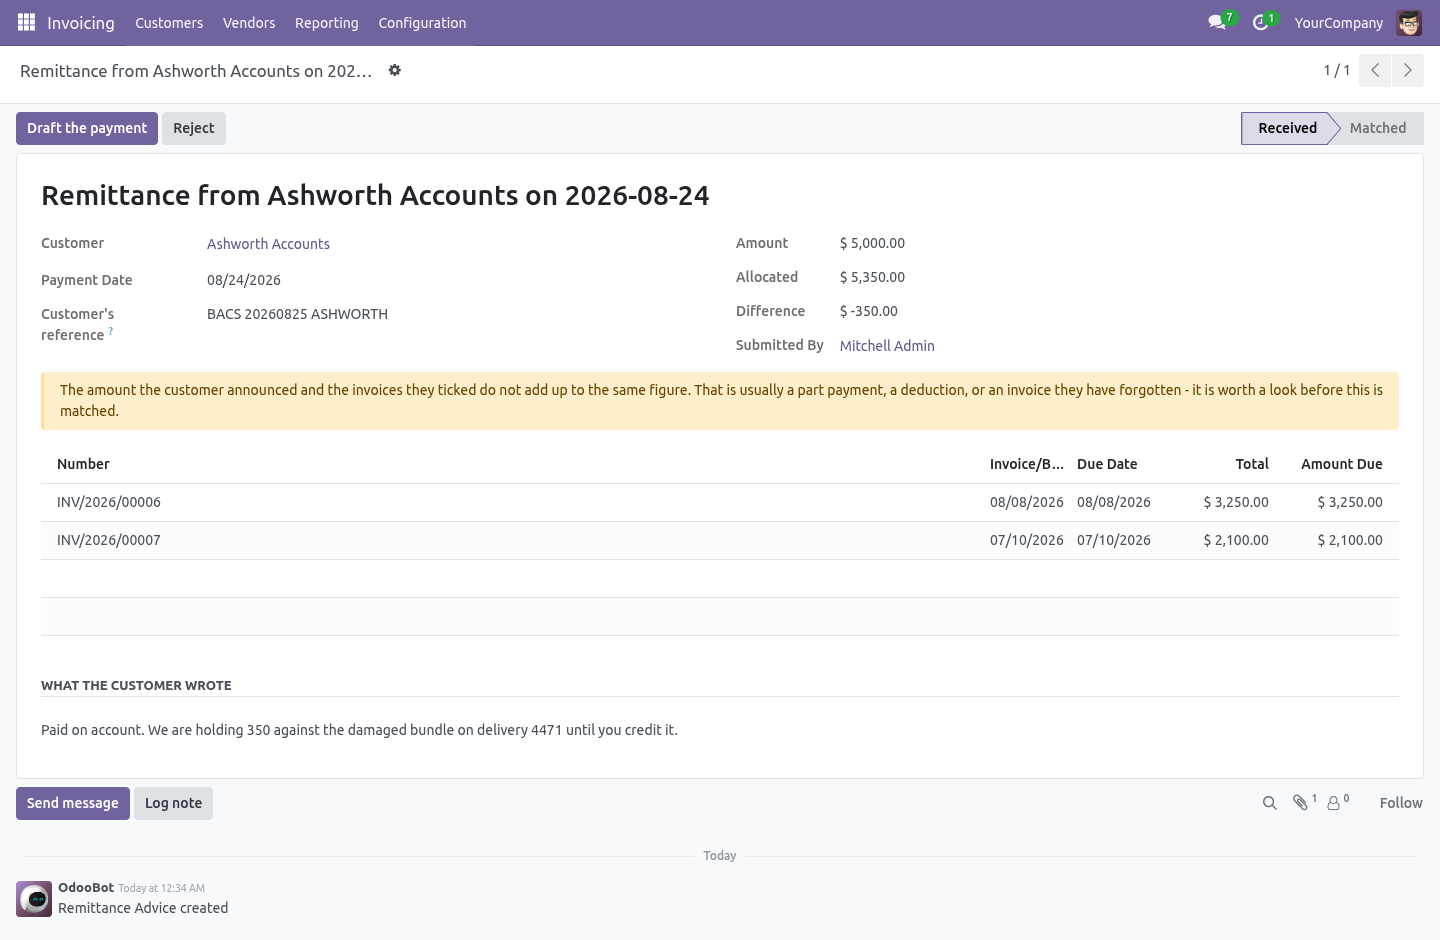Screen dimensions: 1440x940
Task: Open the Mitchell Admin submitter link
Action: 887,346
